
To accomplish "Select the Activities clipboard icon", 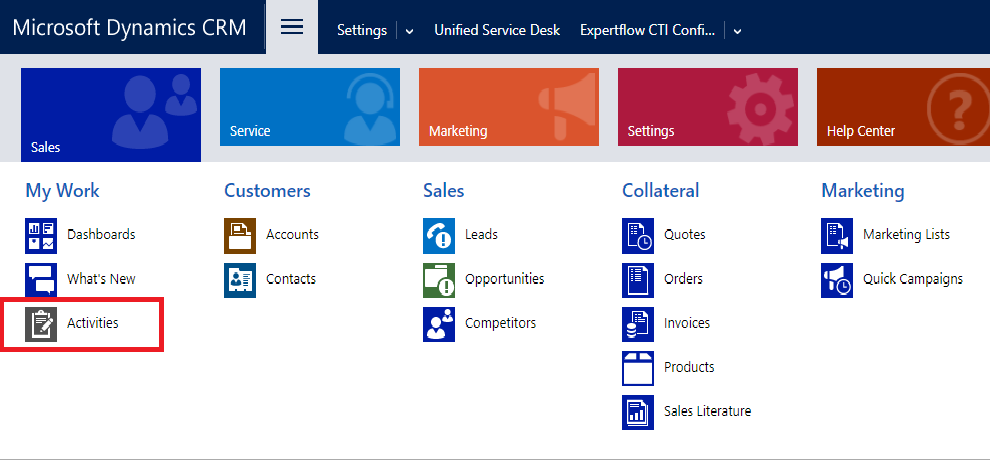I will [x=41, y=324].
